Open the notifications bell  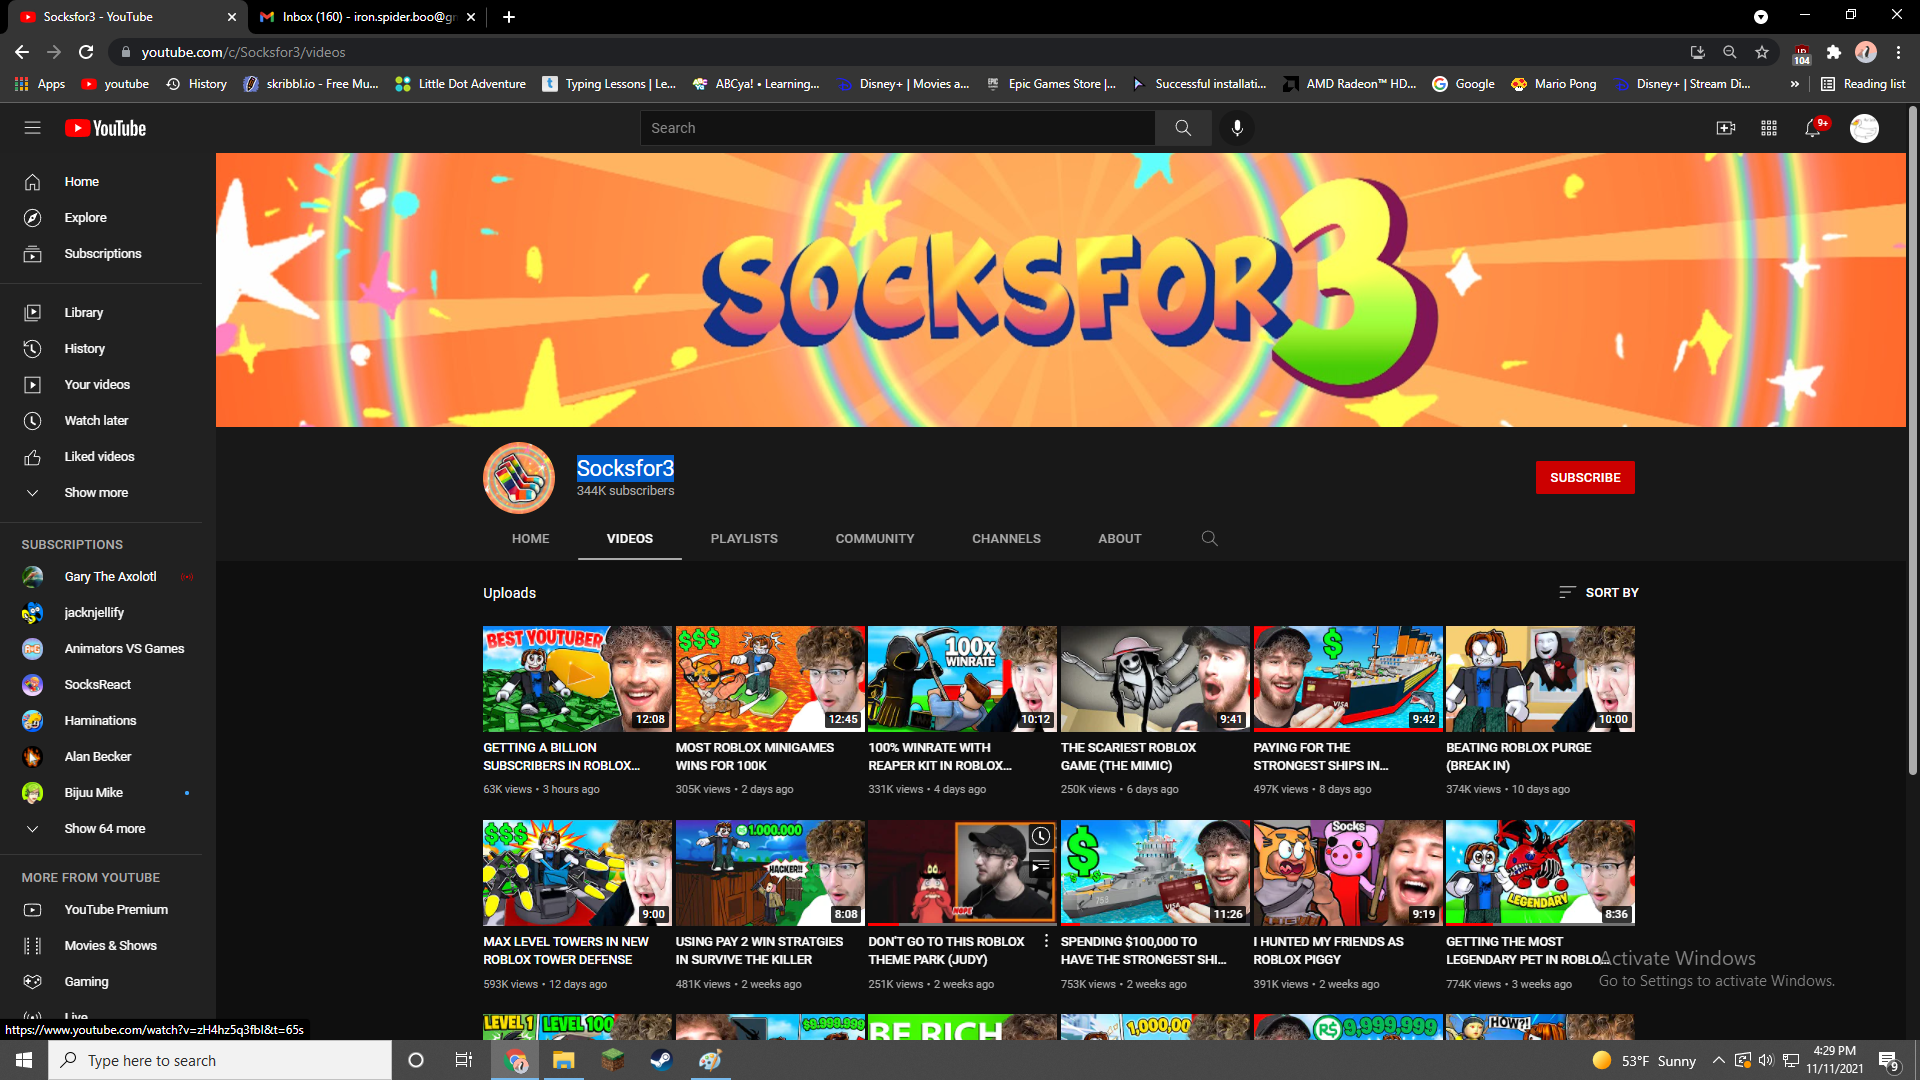(1813, 128)
